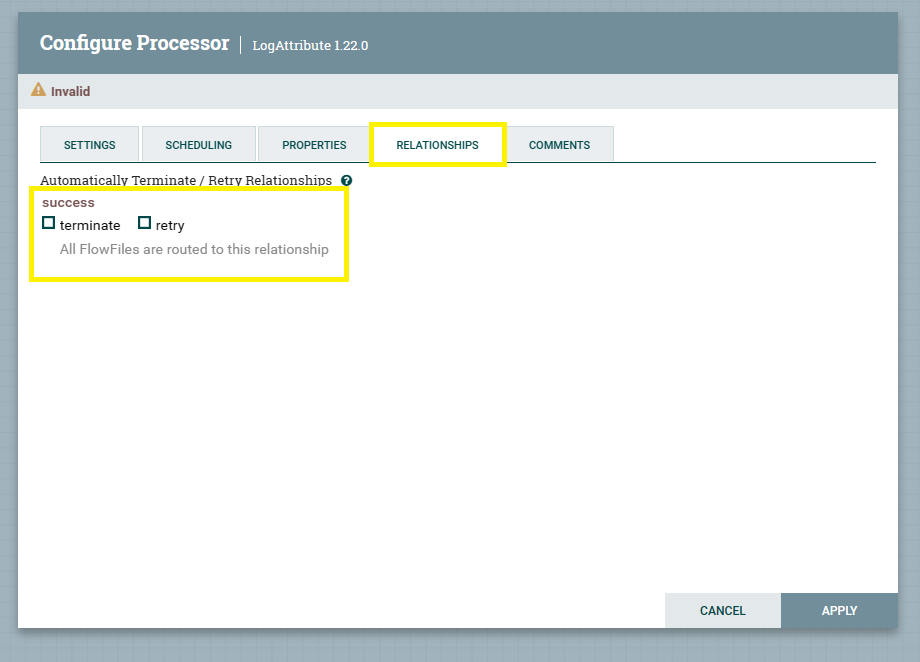Image resolution: width=920 pixels, height=662 pixels.
Task: Select the Relationships tab
Action: click(438, 144)
